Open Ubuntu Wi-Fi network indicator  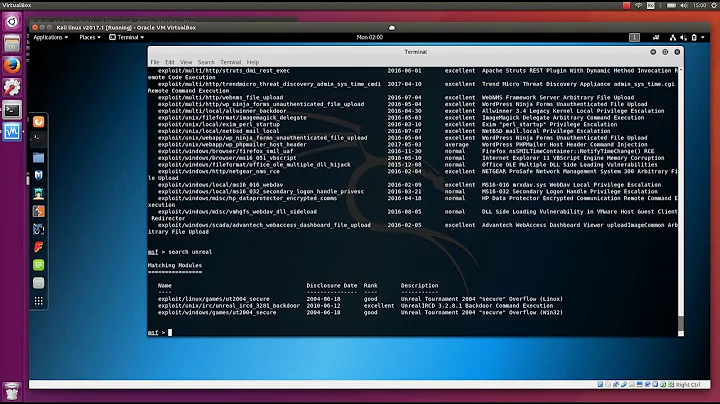638,6
